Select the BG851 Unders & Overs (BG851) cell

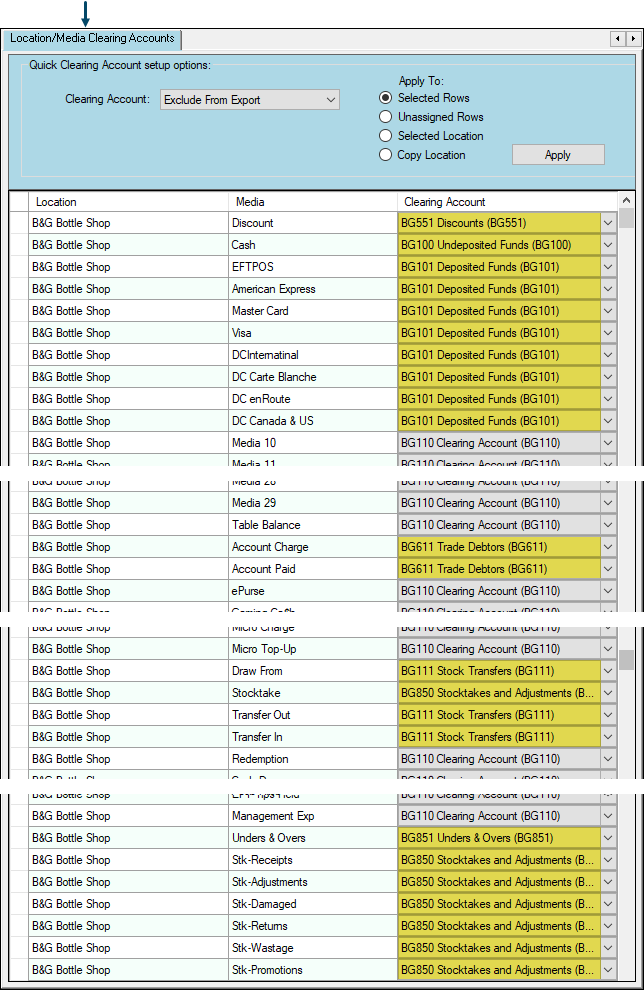click(499, 838)
